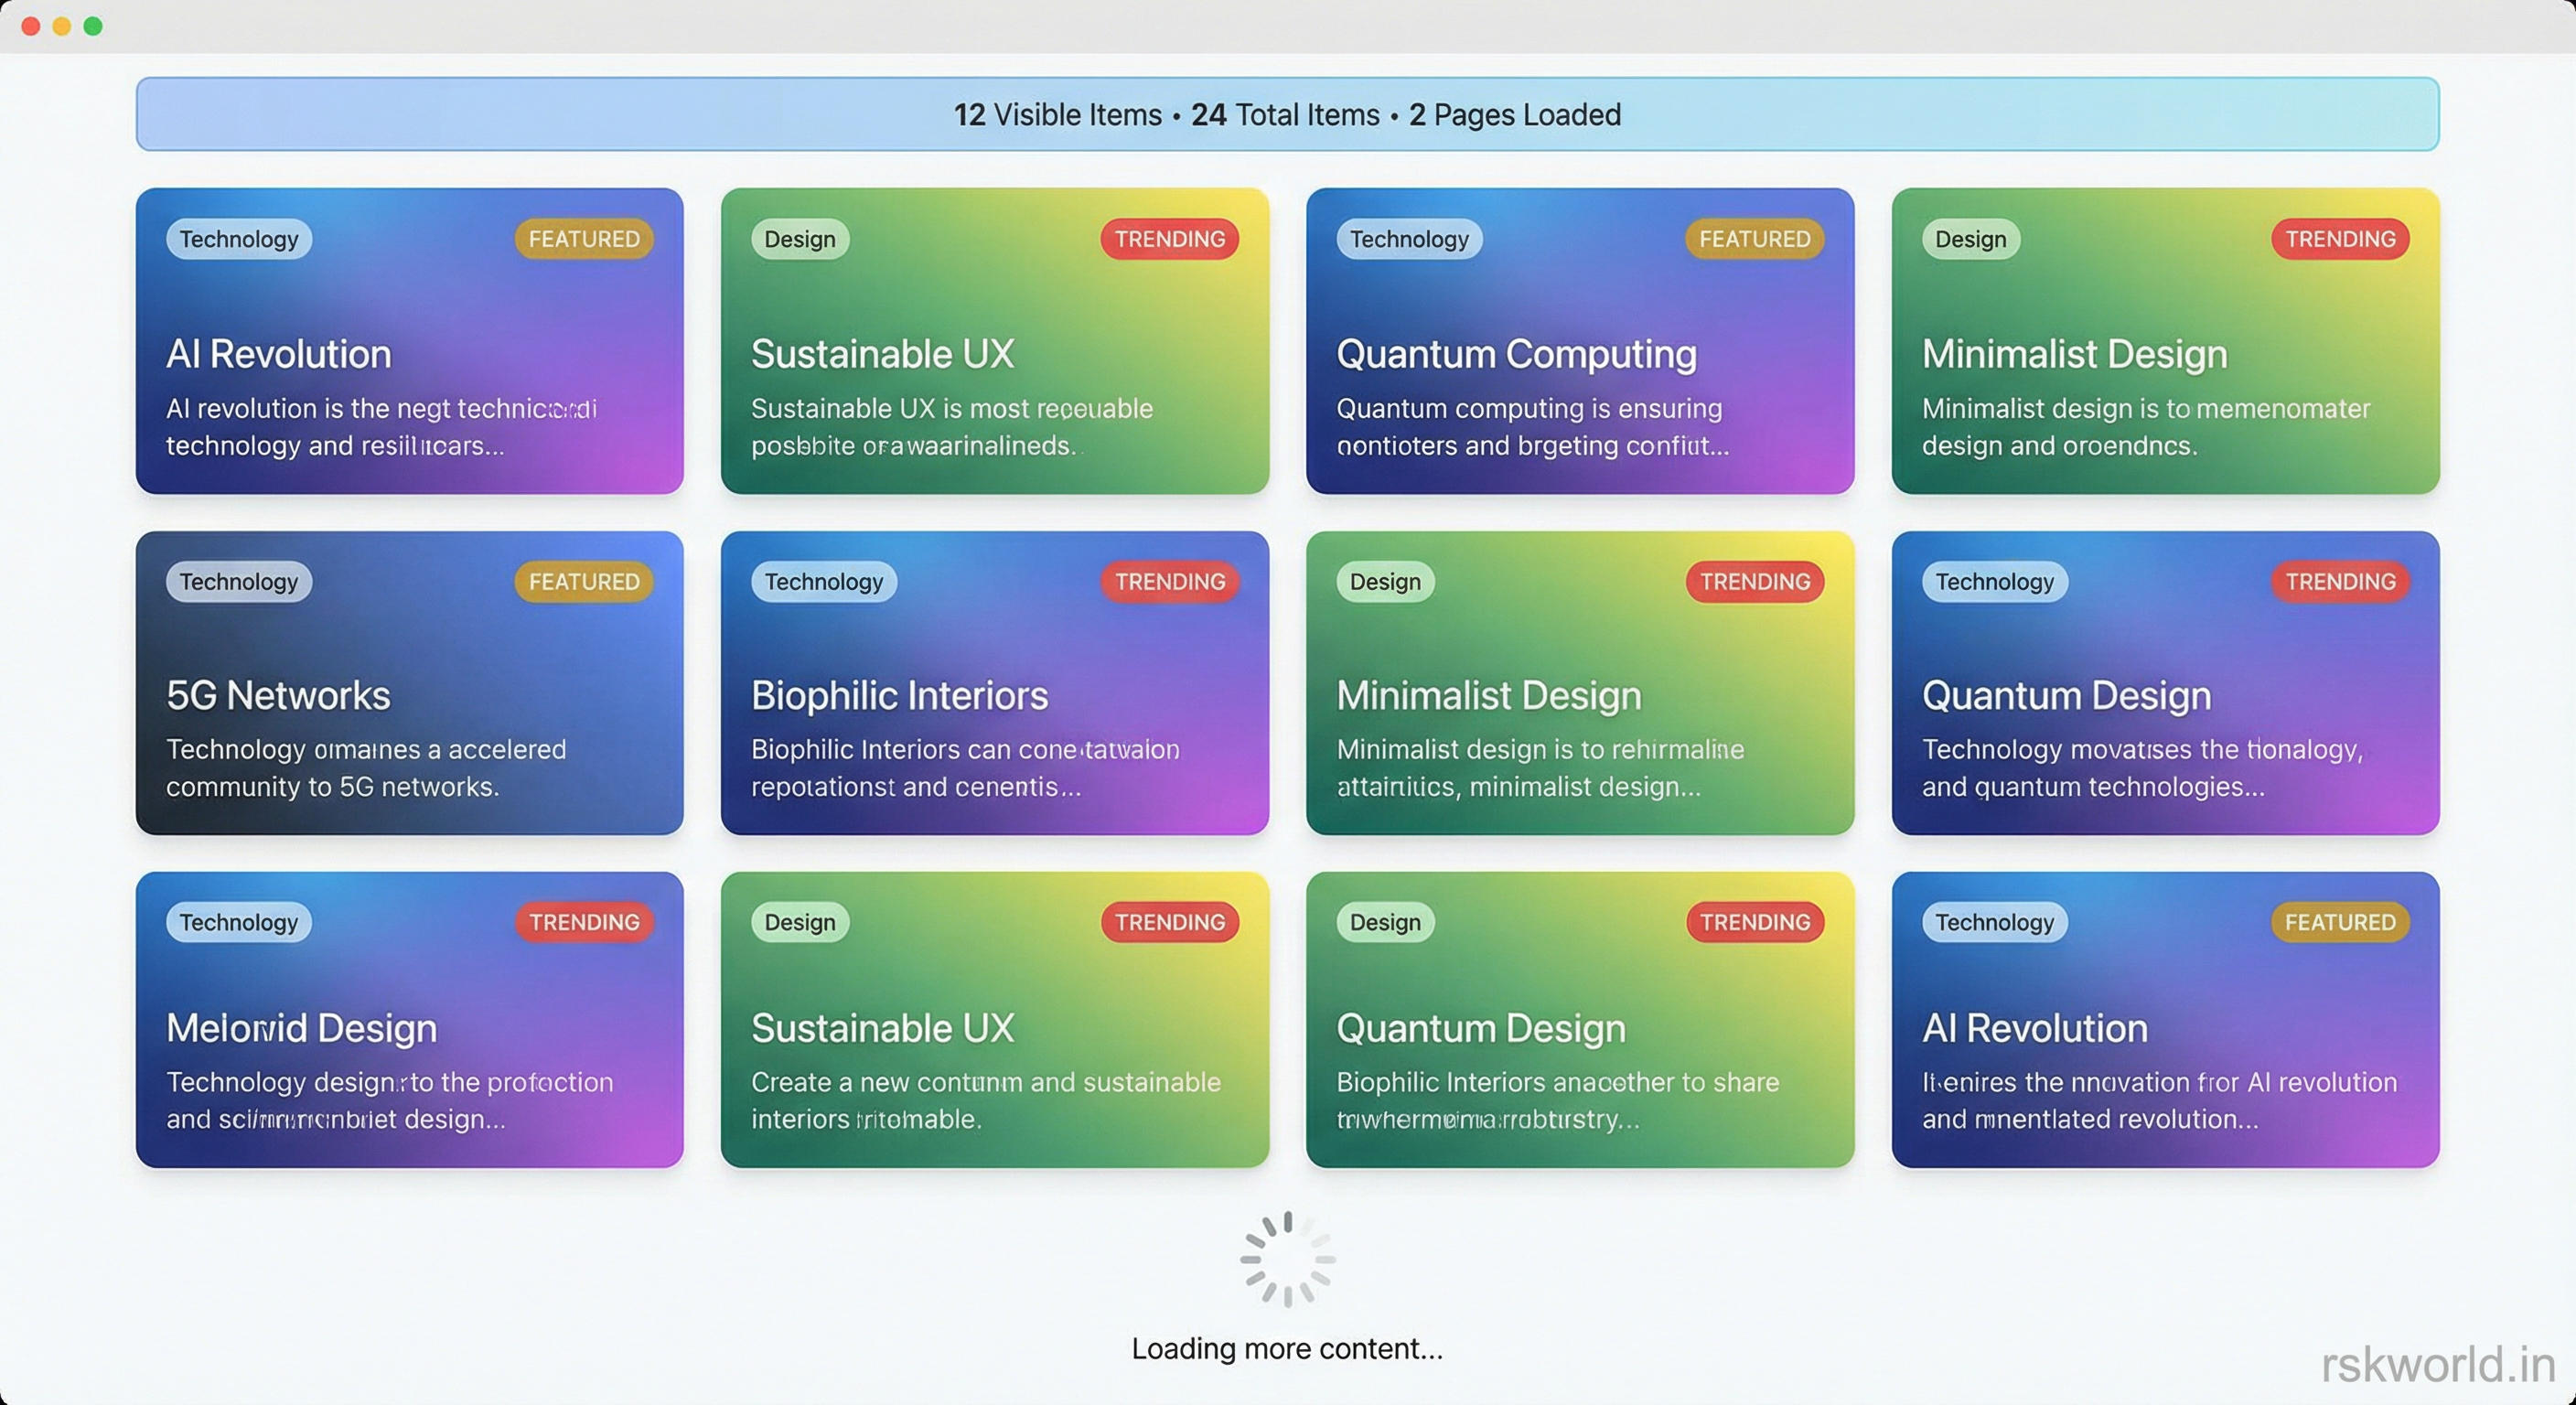Viewport: 2576px width, 1405px height.
Task: Click the green maximize window button
Action: pyautogui.click(x=93, y=26)
